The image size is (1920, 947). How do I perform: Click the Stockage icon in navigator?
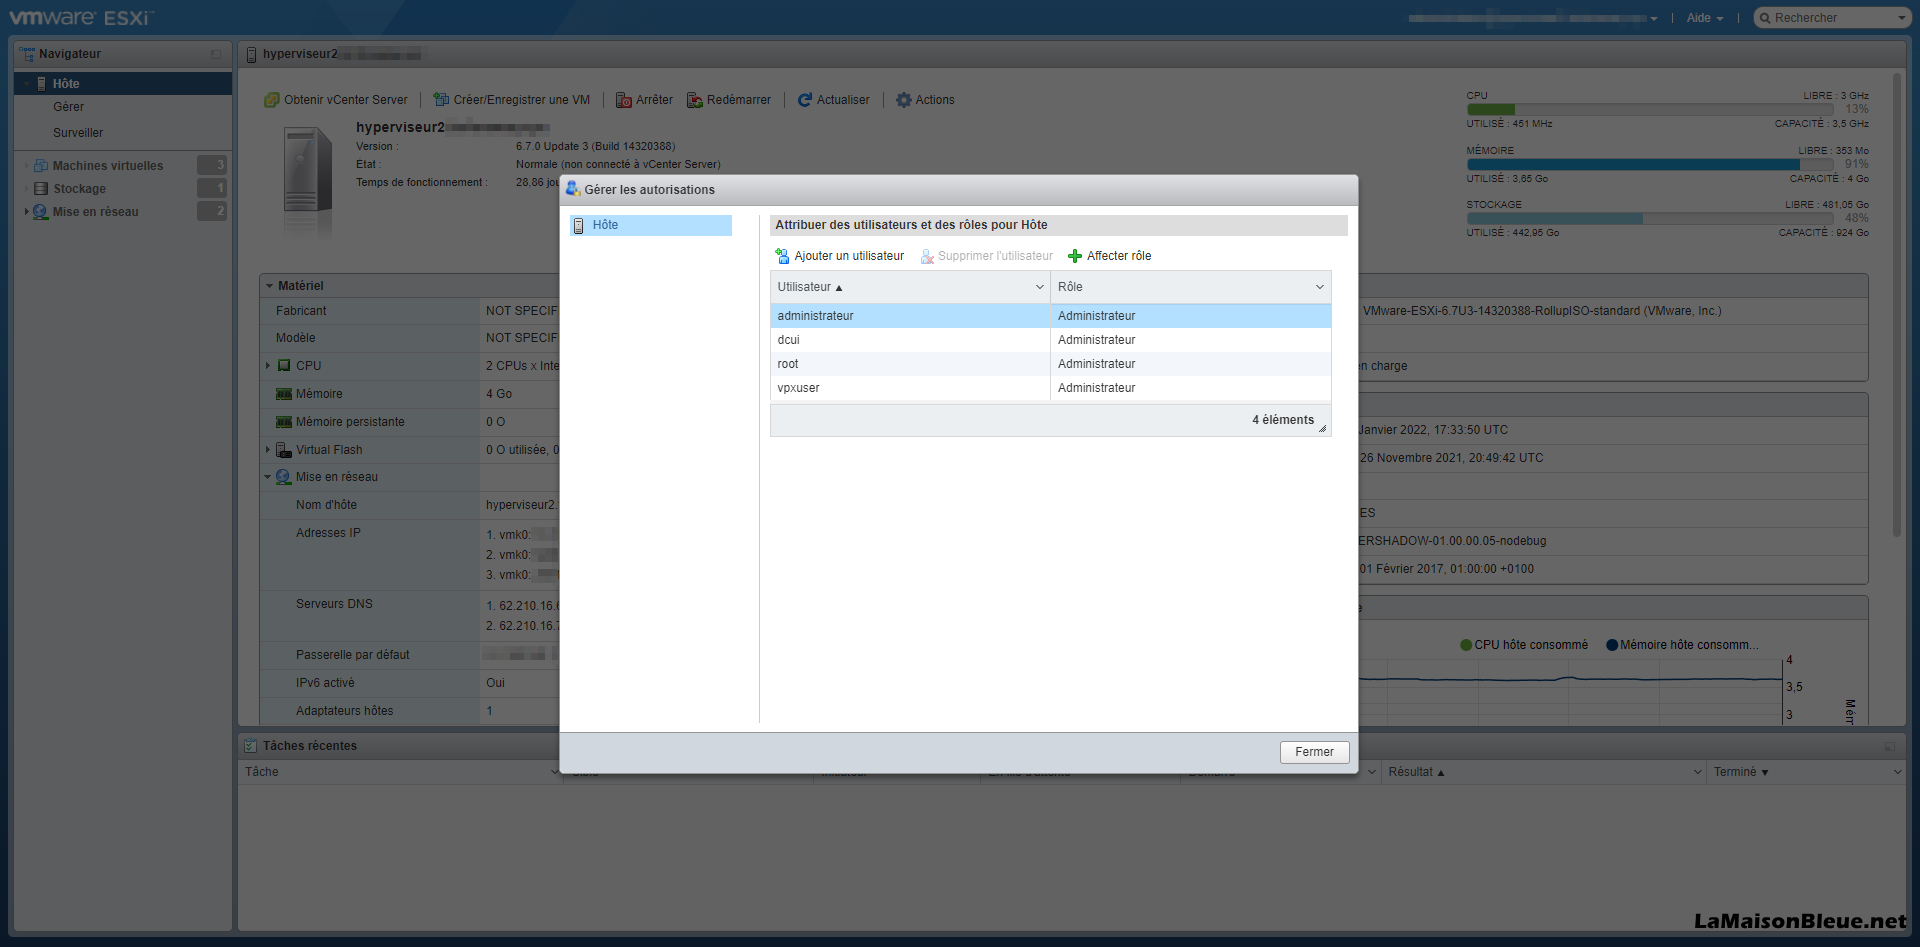(x=41, y=189)
